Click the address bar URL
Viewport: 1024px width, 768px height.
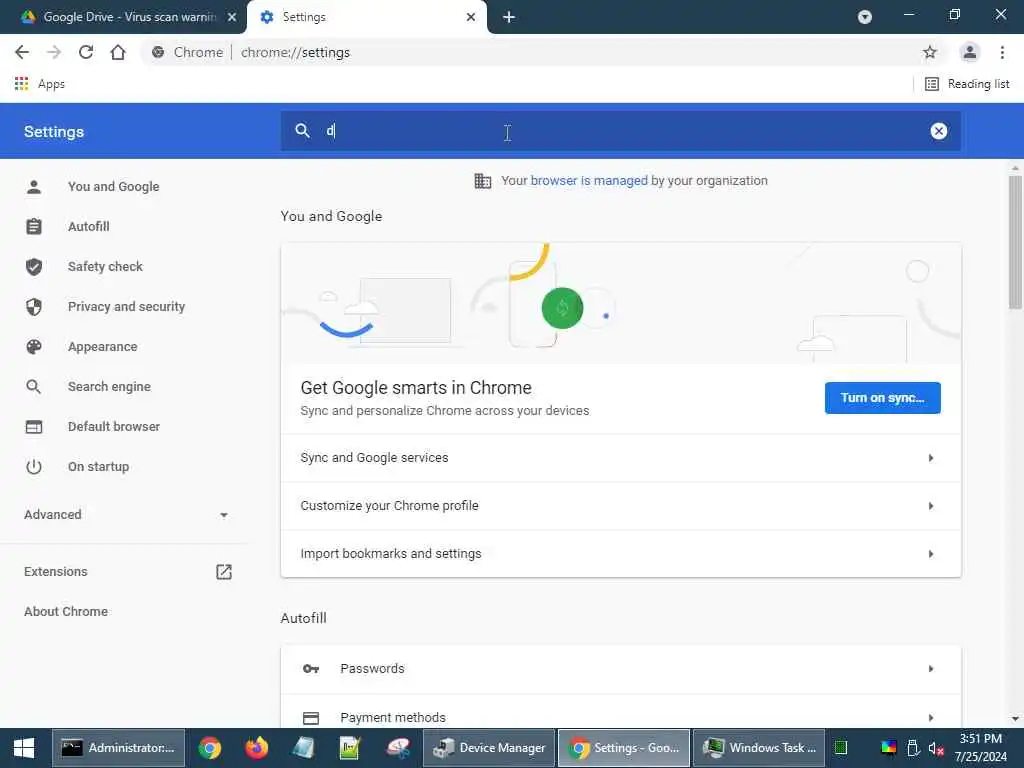point(295,52)
